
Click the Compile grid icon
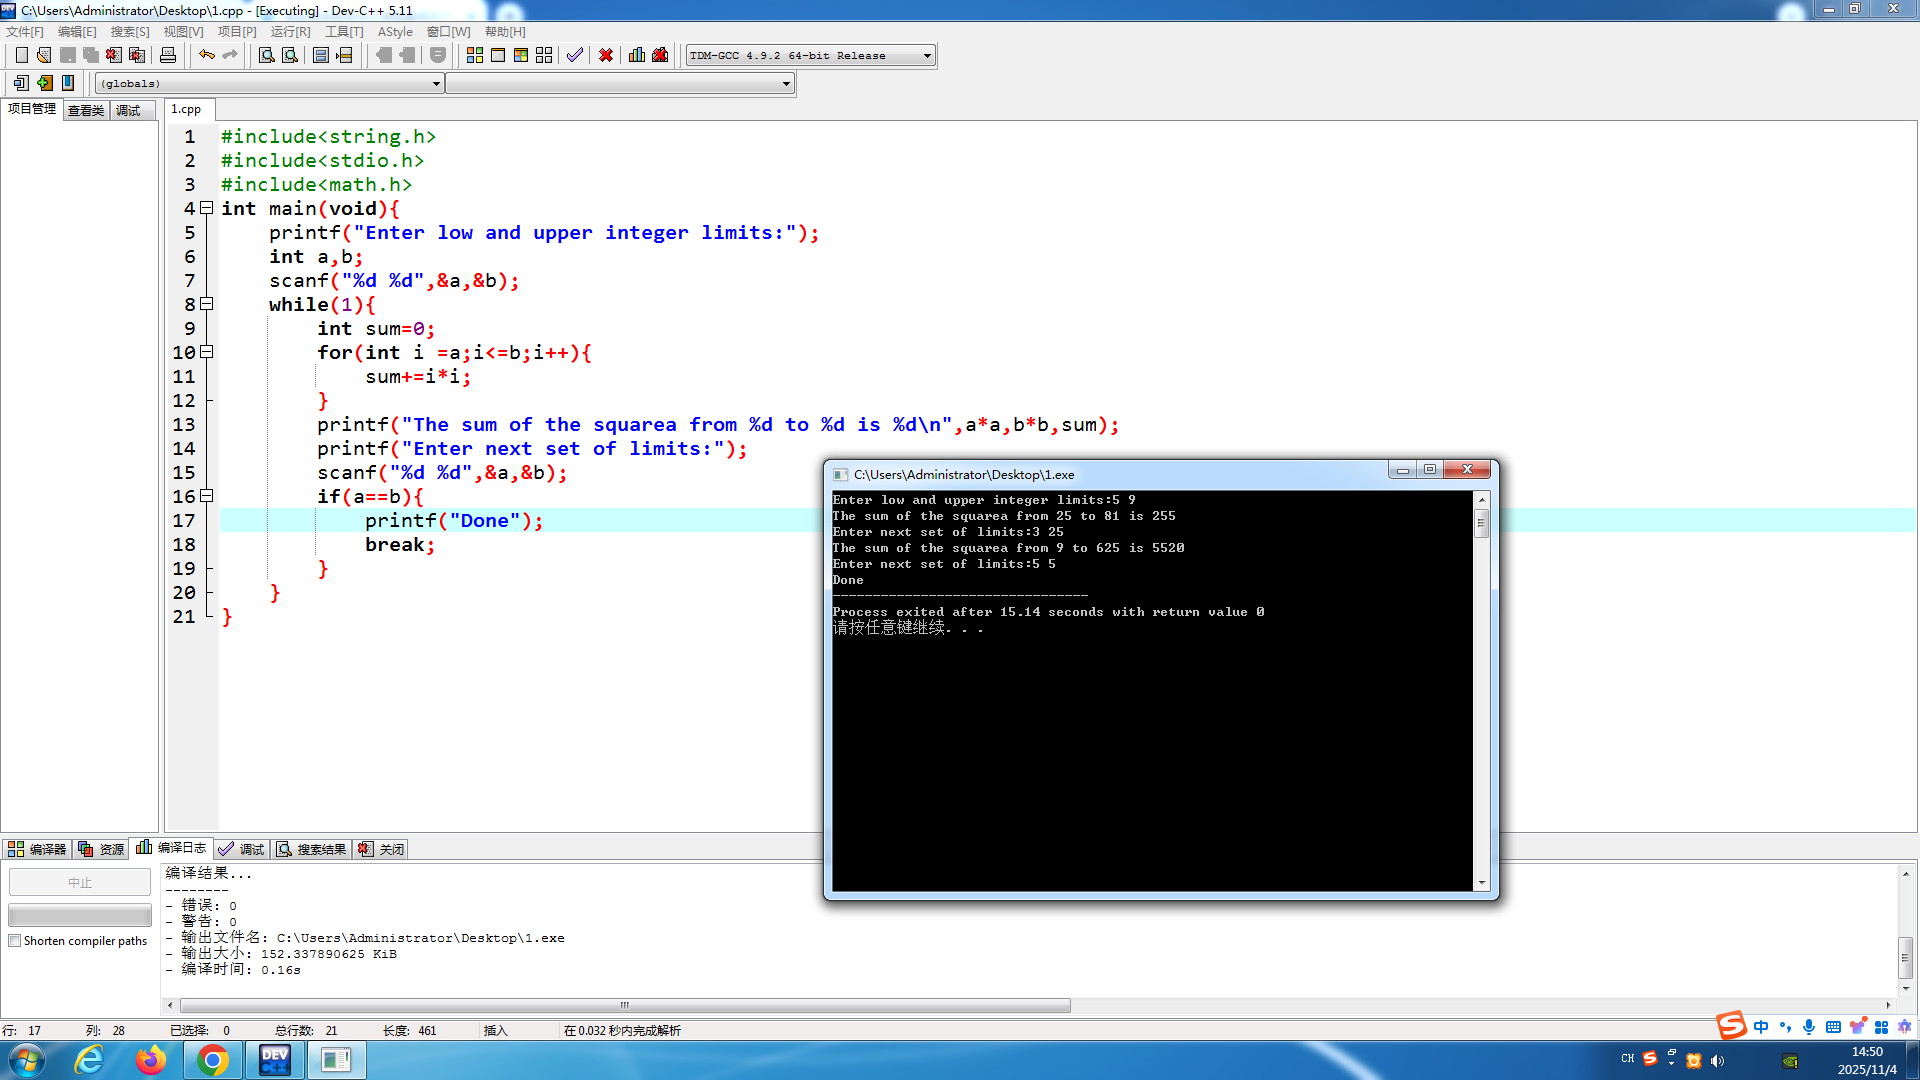[x=475, y=55]
